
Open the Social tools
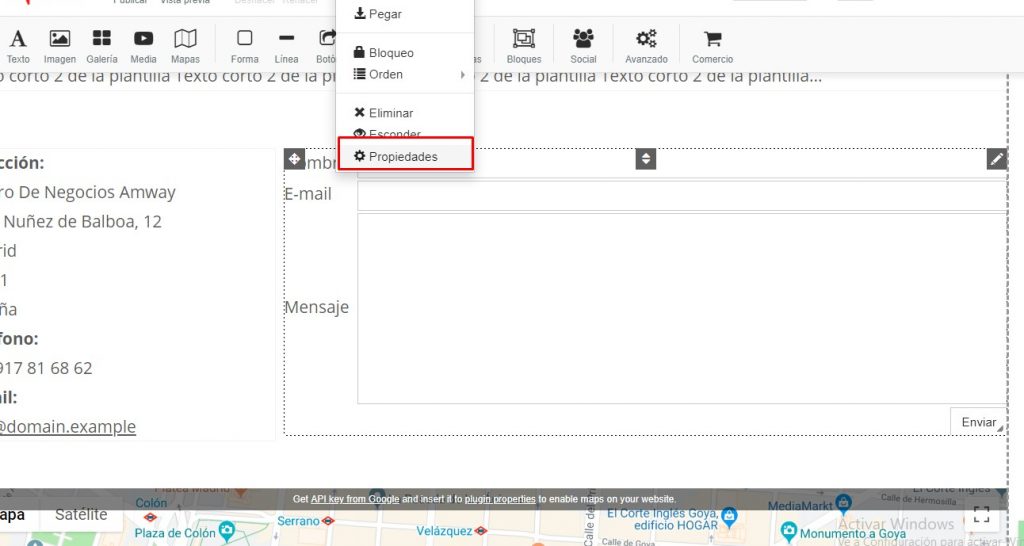(x=583, y=45)
